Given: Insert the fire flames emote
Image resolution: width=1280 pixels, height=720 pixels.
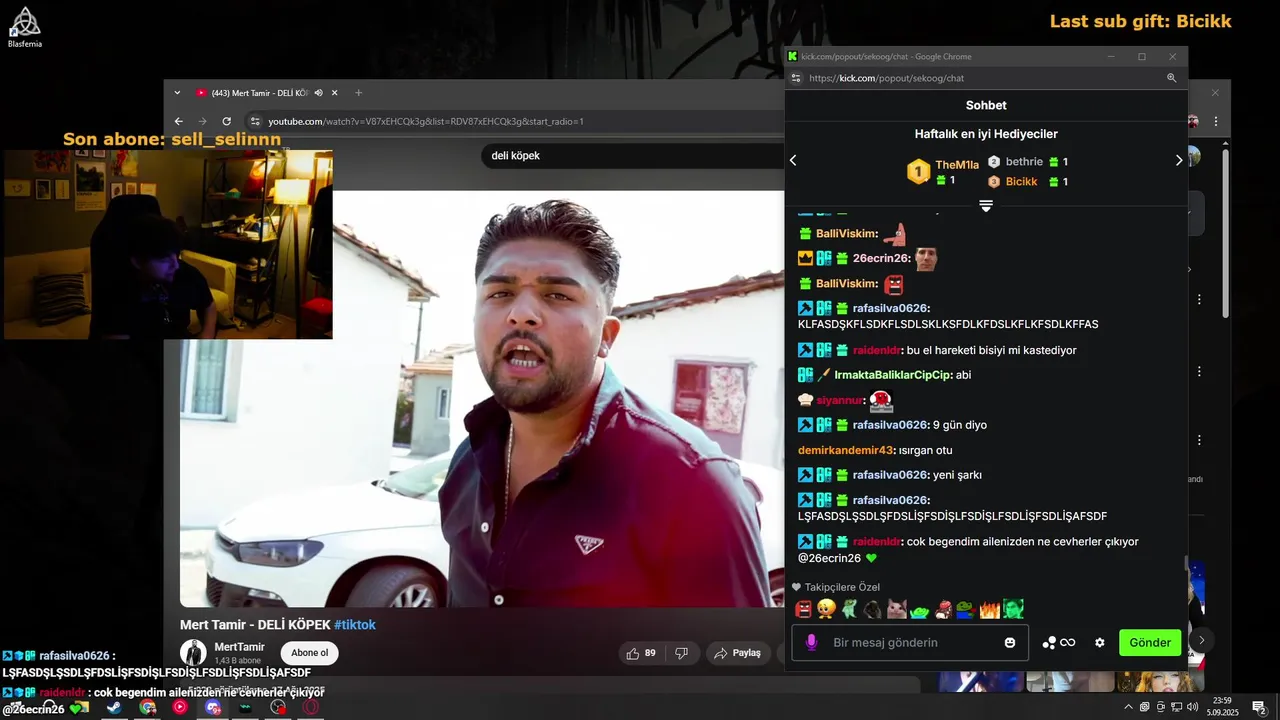Looking at the screenshot, I should (x=990, y=608).
